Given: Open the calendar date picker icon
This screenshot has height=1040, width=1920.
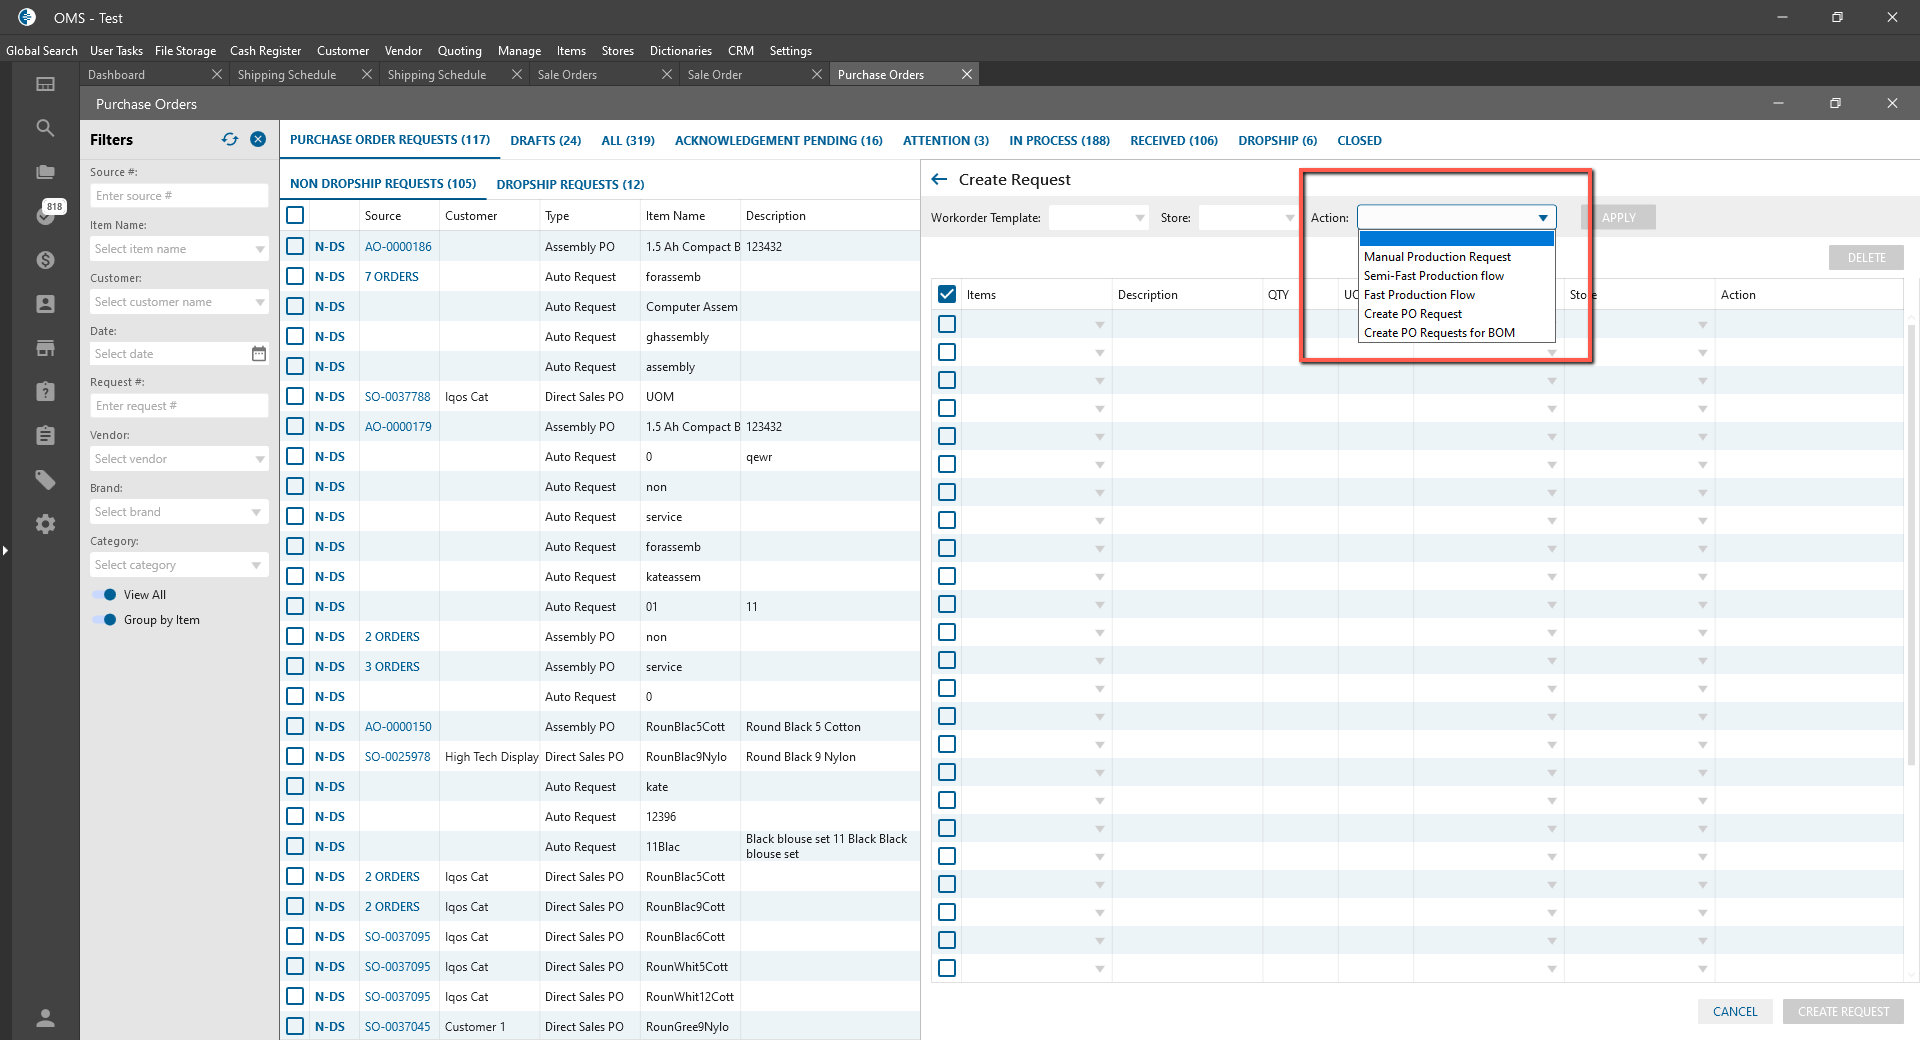Looking at the screenshot, I should click(258, 354).
